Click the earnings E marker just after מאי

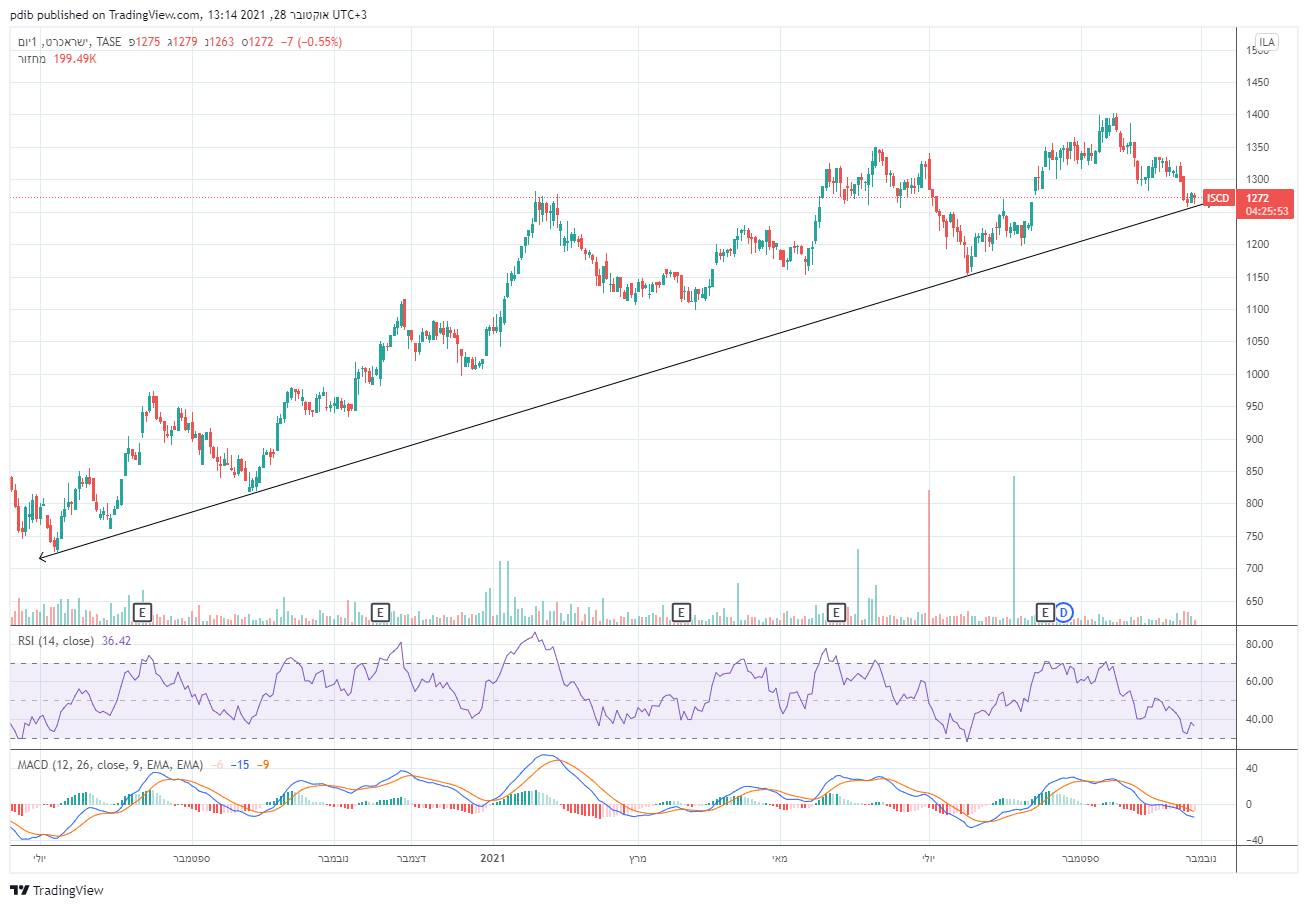(837, 611)
